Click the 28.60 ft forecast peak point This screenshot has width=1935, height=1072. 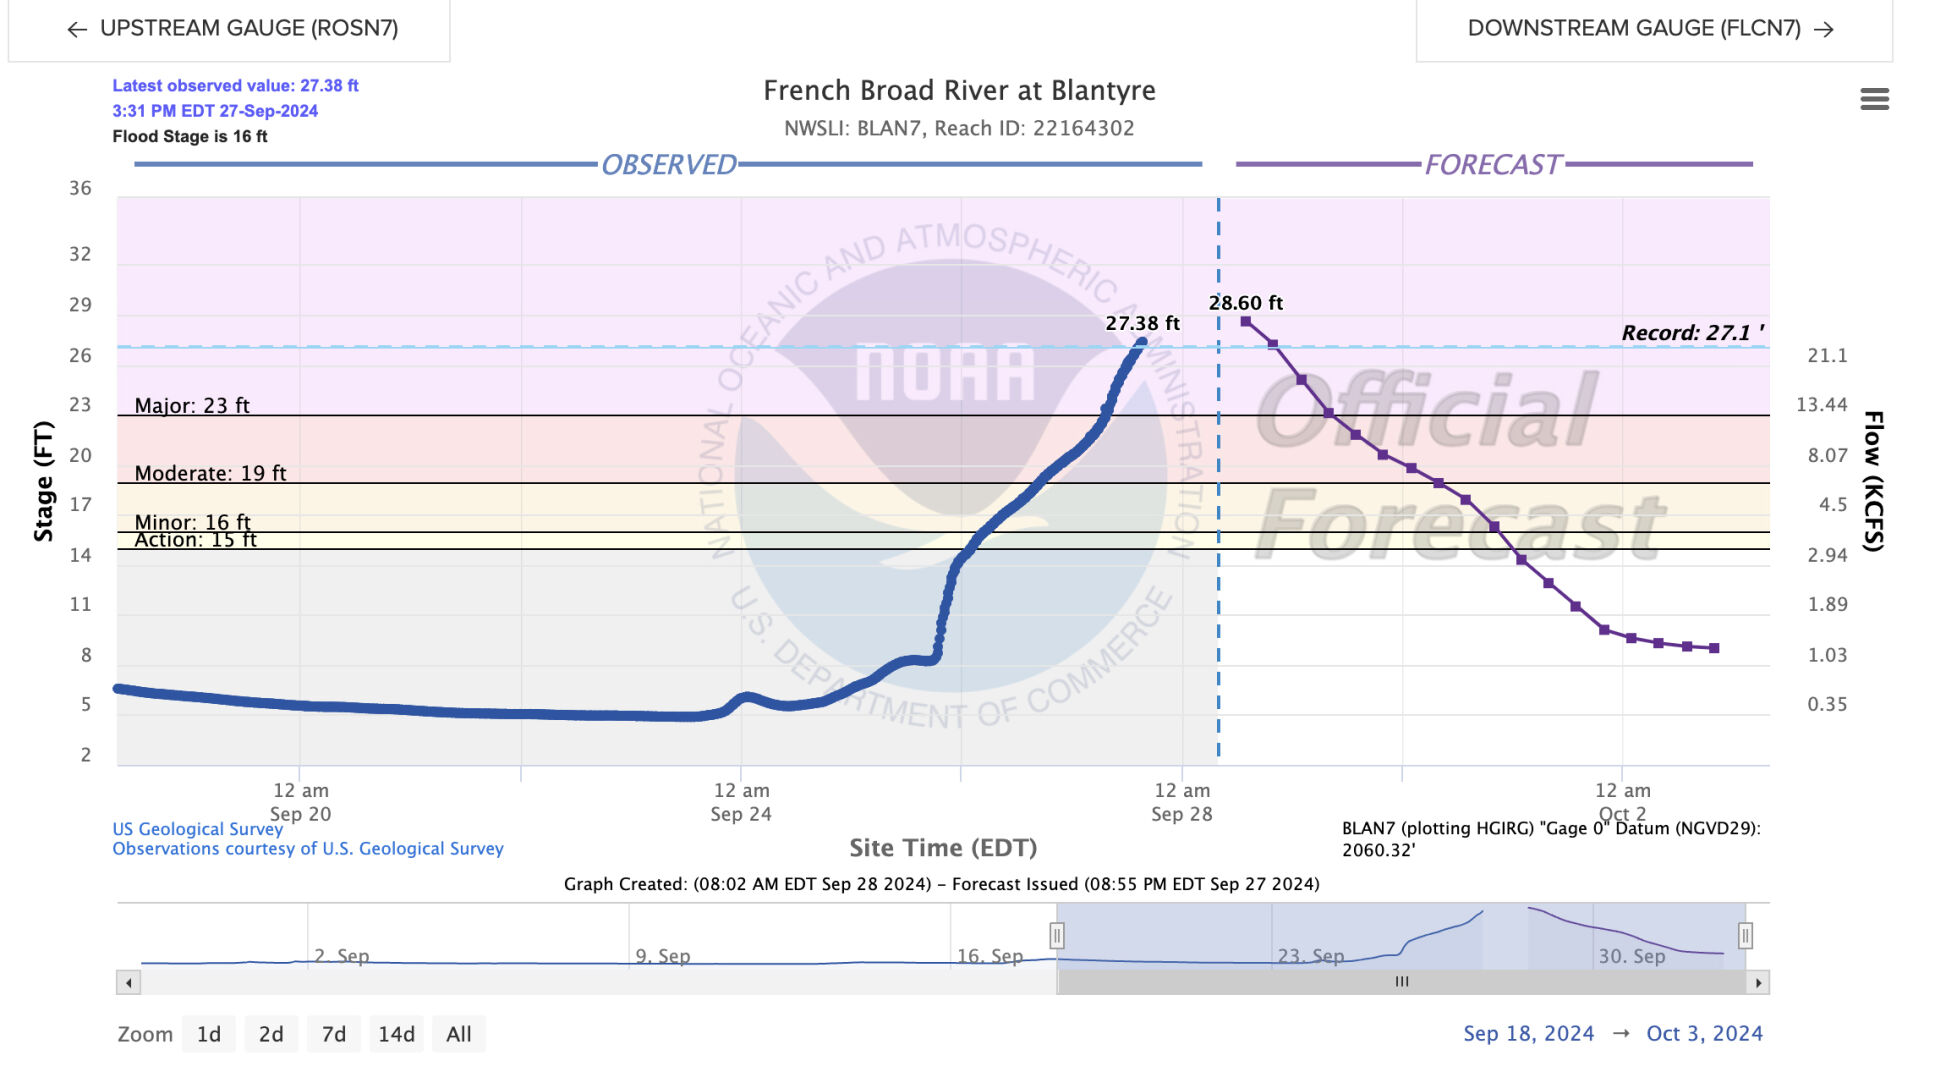(1245, 322)
